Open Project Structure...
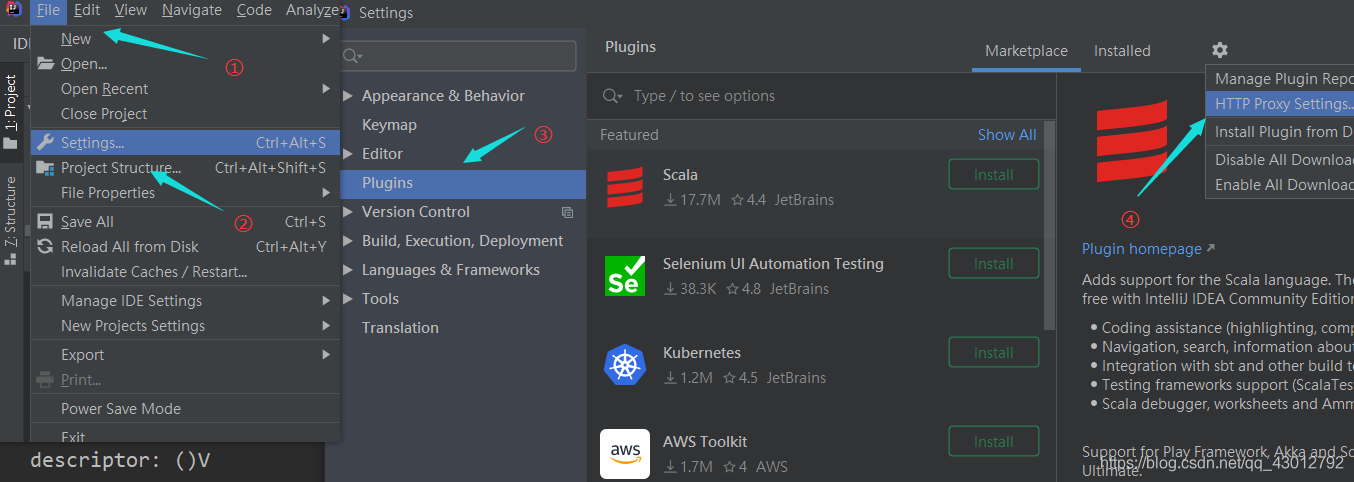This screenshot has height=482, width=1354. [185, 168]
